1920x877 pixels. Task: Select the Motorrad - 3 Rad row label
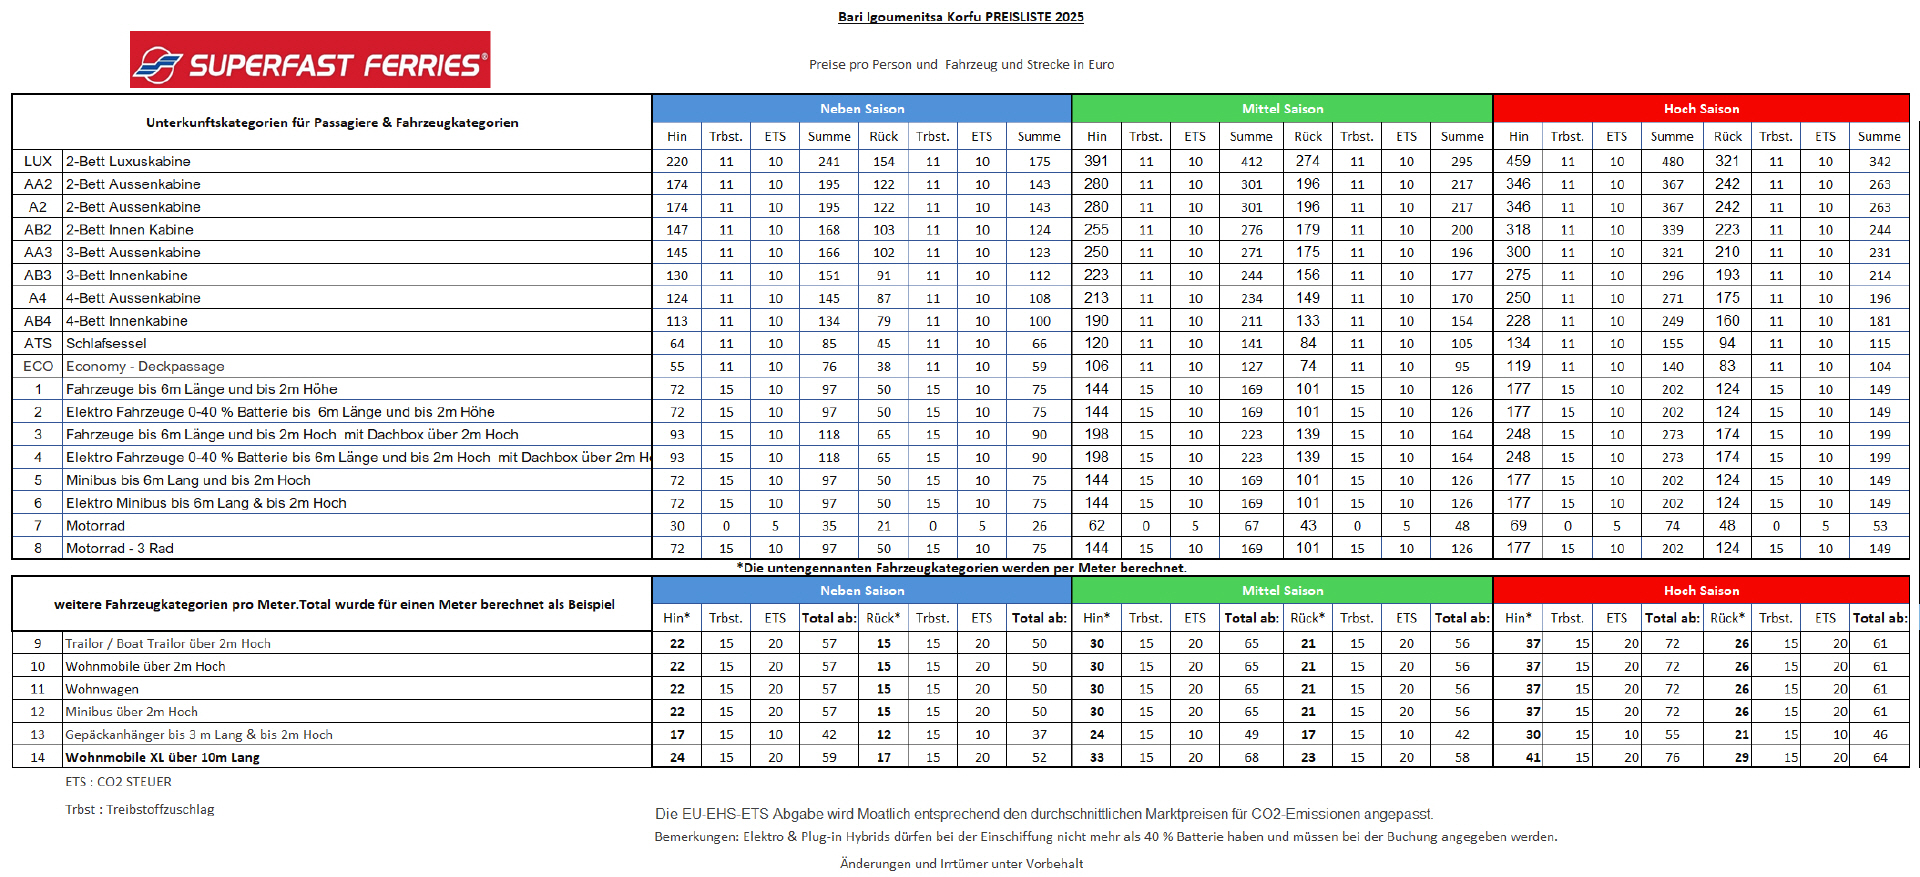pyautogui.click(x=120, y=548)
